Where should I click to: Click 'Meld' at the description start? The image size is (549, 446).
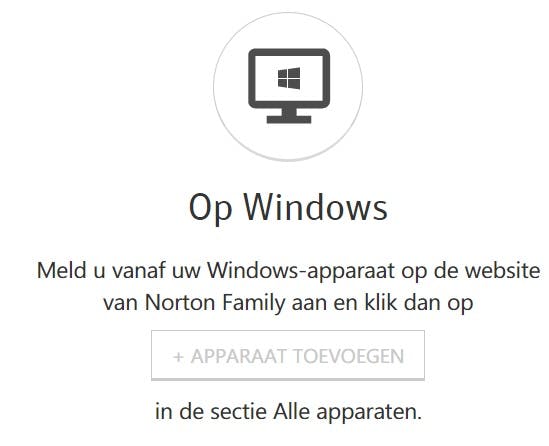62,271
